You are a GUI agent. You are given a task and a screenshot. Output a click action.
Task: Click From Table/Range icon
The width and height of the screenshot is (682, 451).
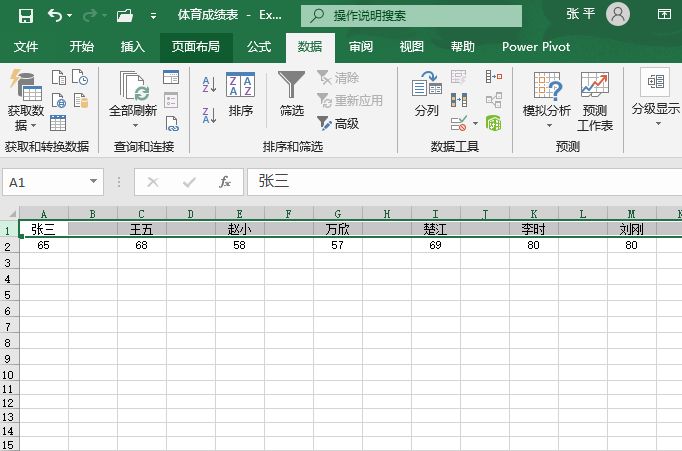[x=58, y=123]
